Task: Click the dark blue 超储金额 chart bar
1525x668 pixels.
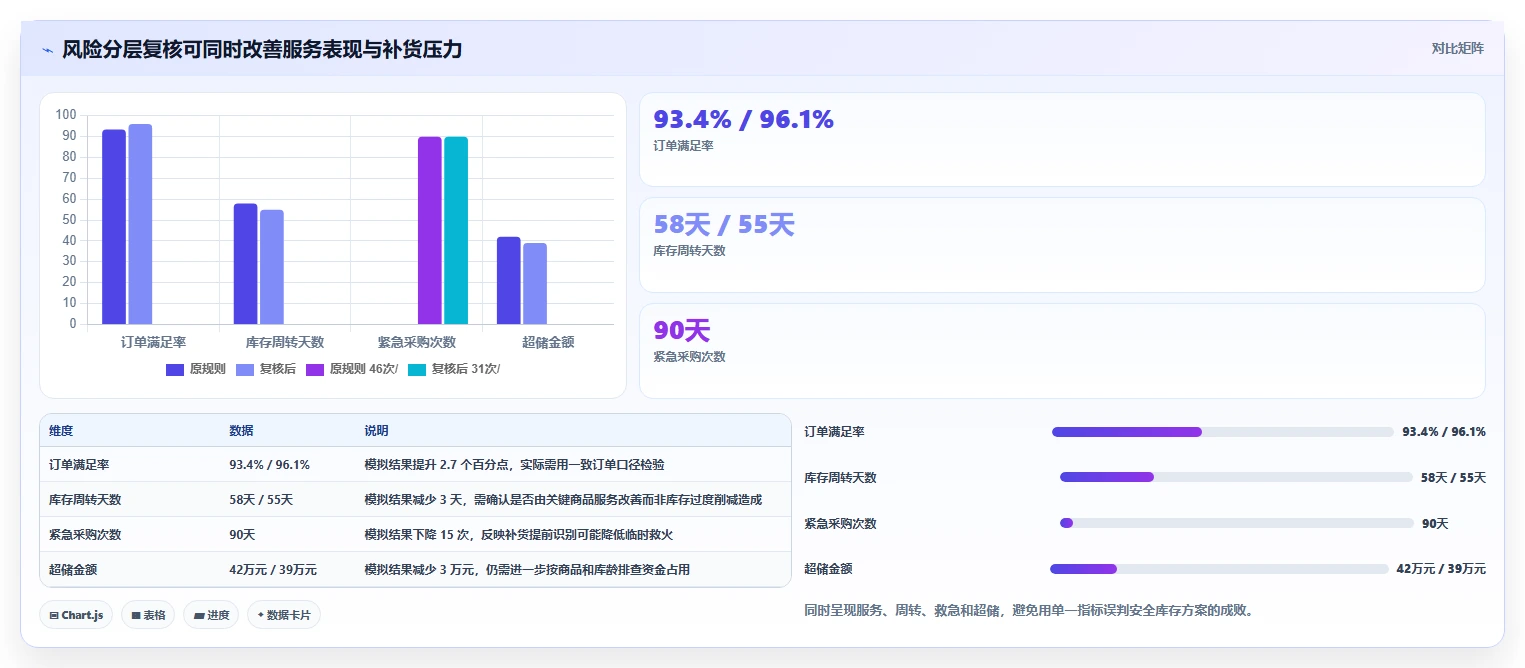Action: click(509, 280)
